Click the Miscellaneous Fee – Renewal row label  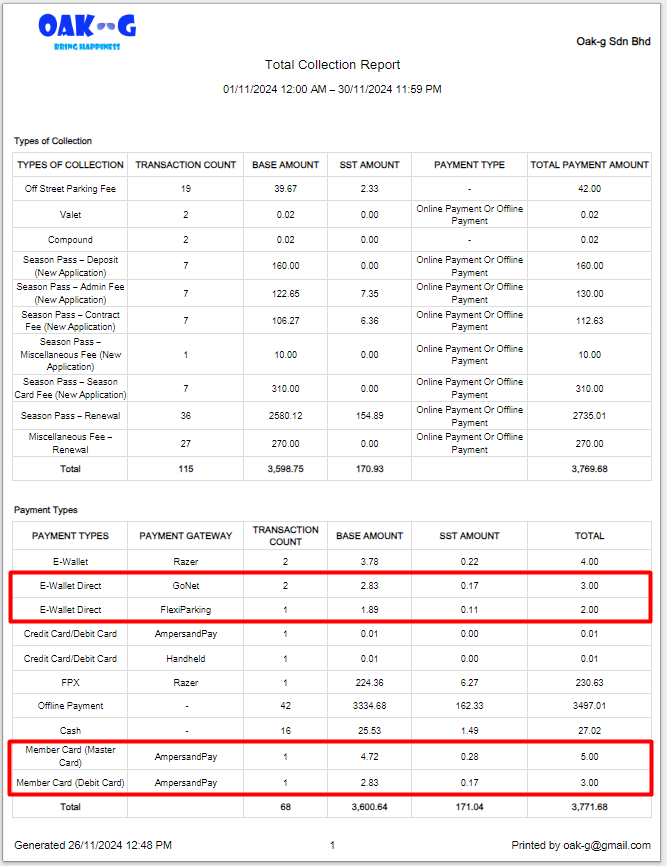[x=70, y=443]
